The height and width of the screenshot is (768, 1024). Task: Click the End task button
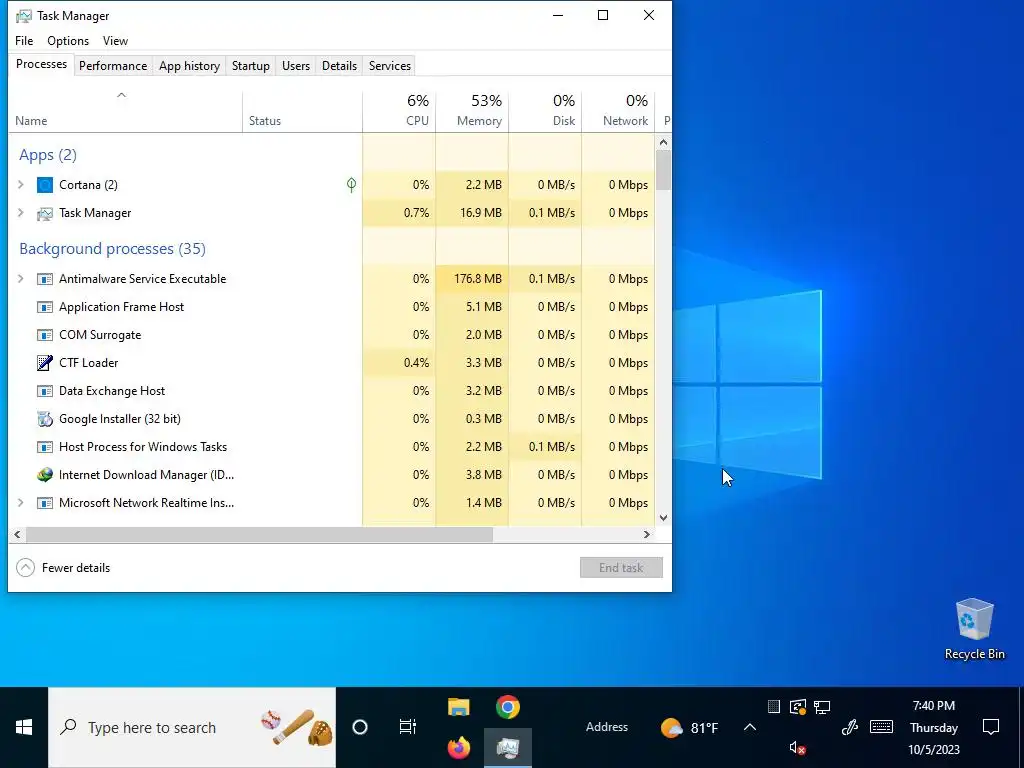coord(621,568)
